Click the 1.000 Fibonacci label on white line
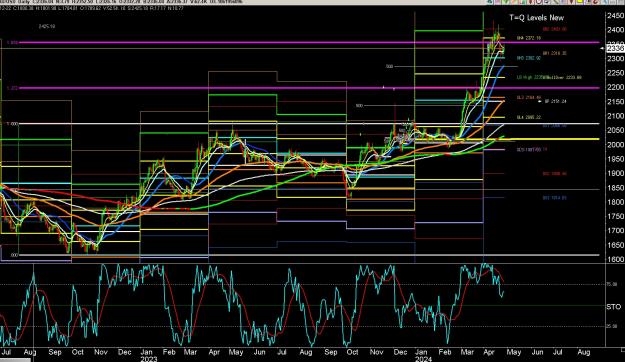625x362 pixels. coord(12,124)
